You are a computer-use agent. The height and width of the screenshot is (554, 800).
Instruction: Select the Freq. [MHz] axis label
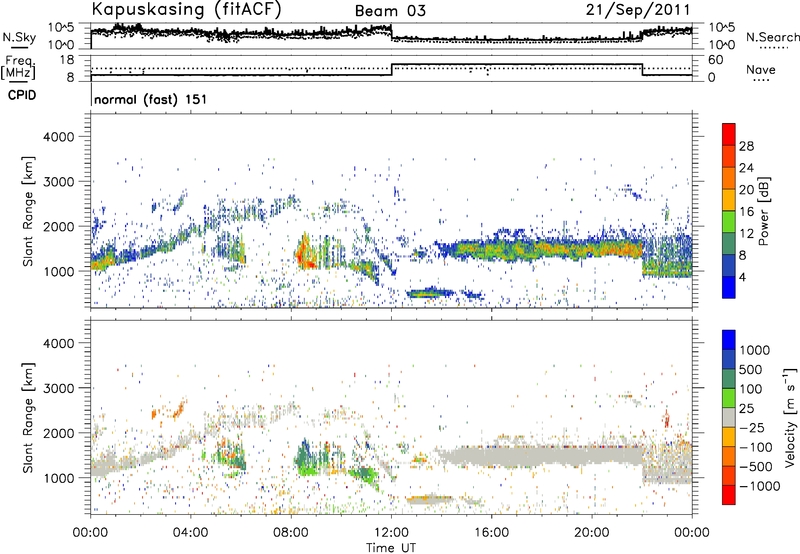(18, 67)
